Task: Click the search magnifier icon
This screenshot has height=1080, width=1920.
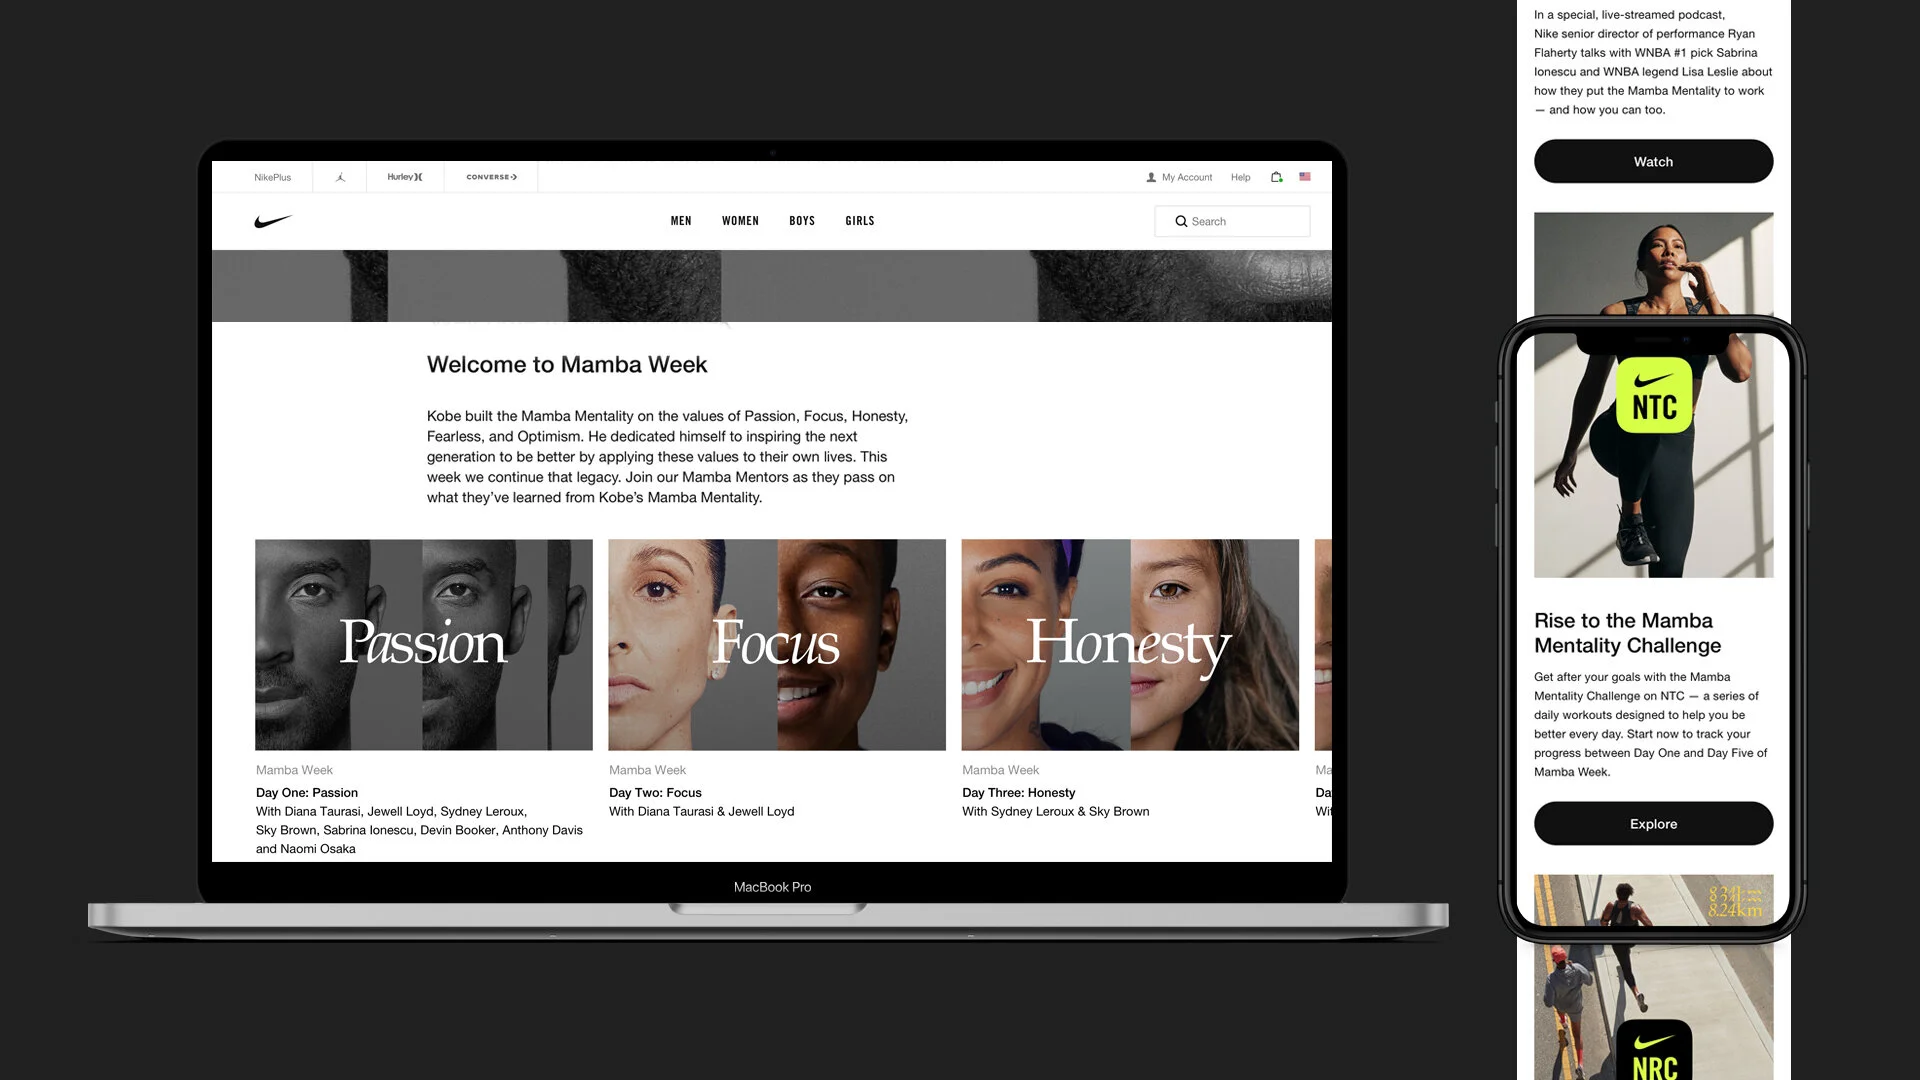Action: click(1181, 221)
